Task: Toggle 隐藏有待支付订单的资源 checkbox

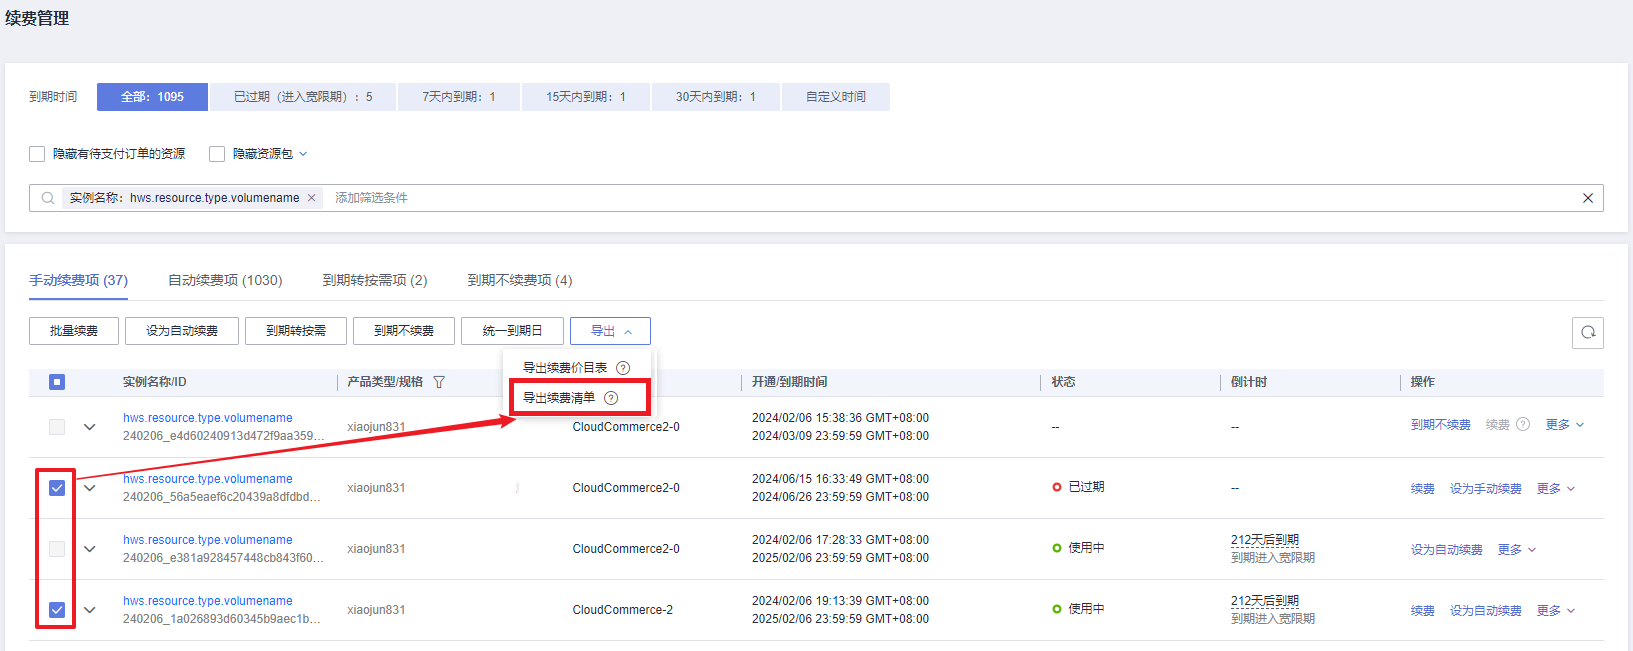Action: coord(37,154)
